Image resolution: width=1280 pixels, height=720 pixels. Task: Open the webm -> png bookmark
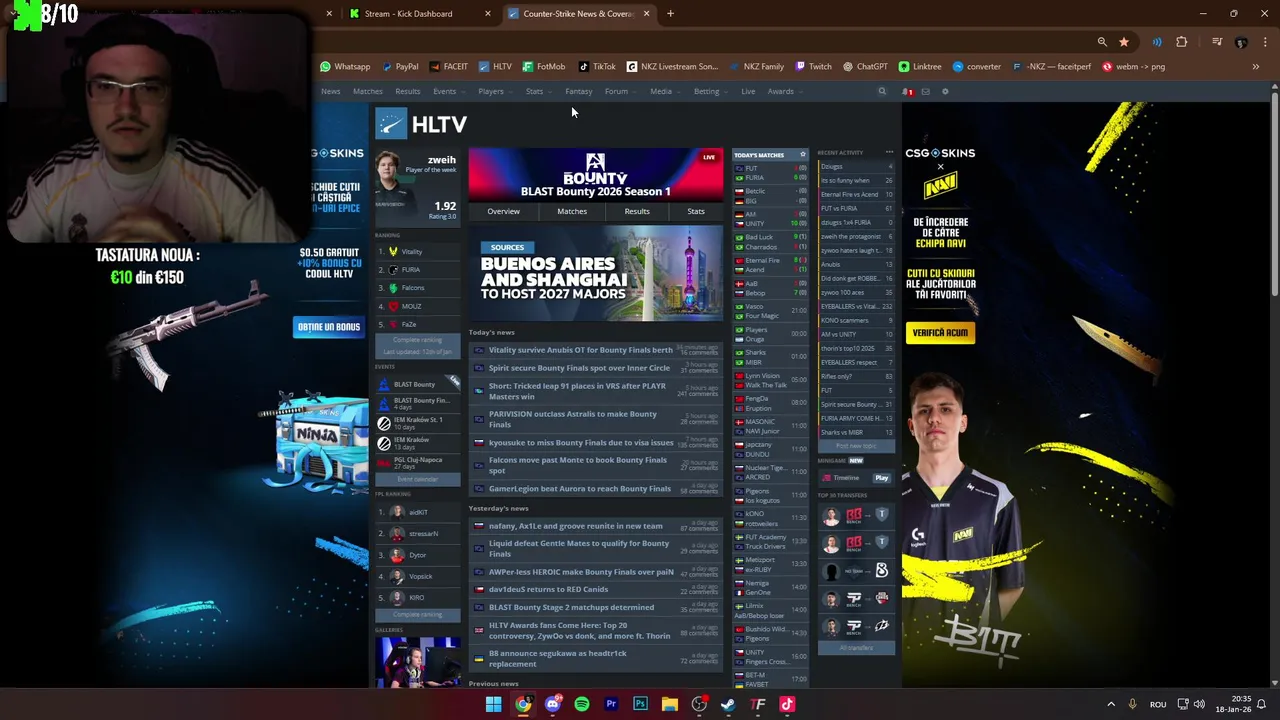[1133, 67]
